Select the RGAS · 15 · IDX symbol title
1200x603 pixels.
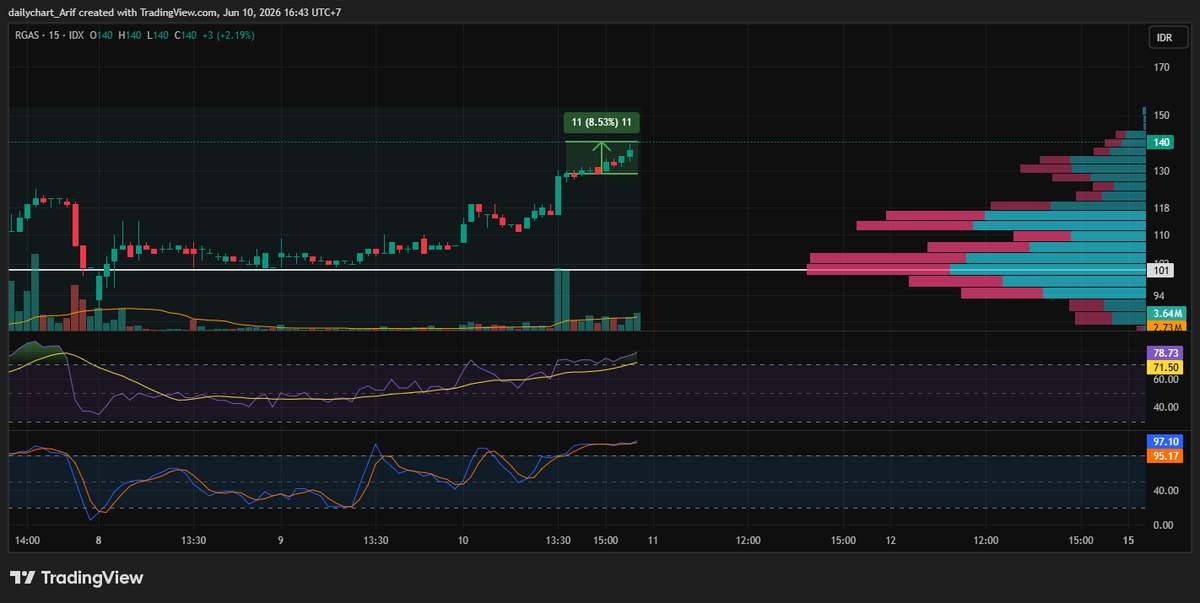(x=47, y=35)
